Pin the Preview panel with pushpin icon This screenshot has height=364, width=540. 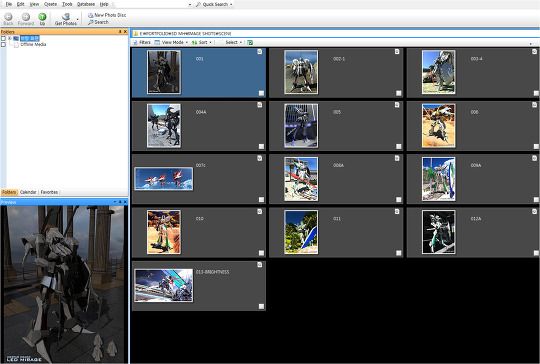(120, 202)
